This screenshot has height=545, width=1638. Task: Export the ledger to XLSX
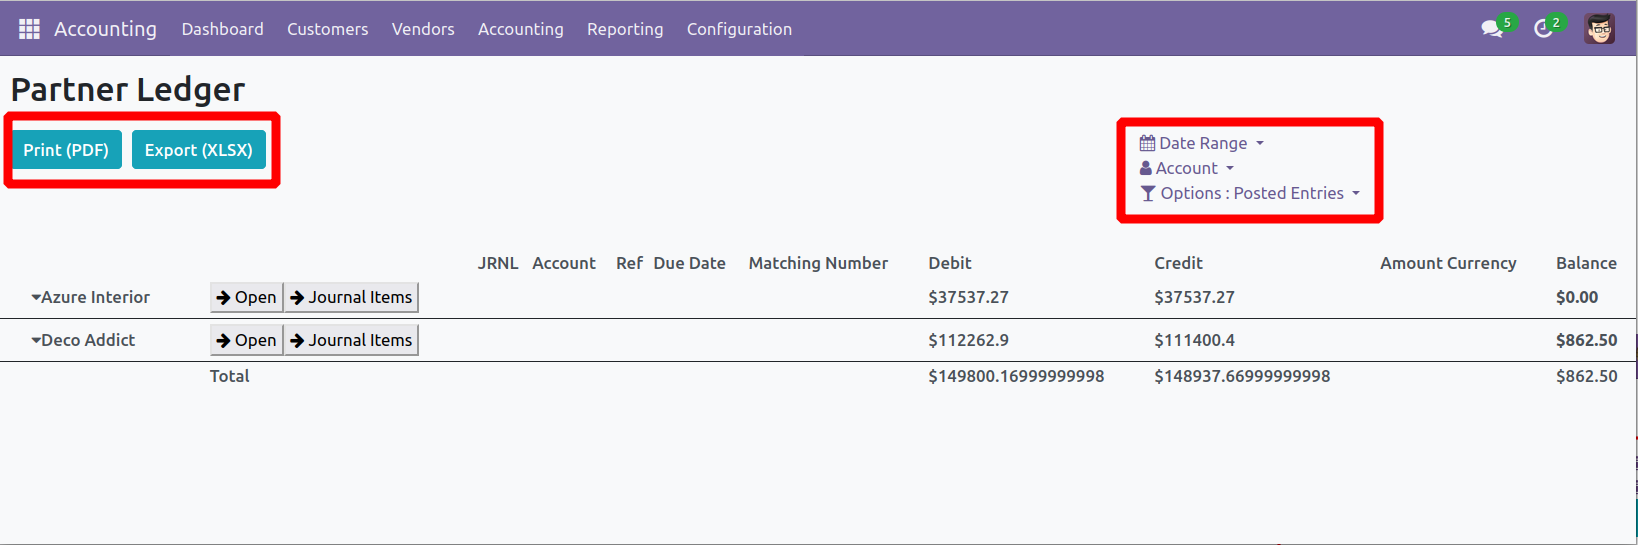click(198, 150)
